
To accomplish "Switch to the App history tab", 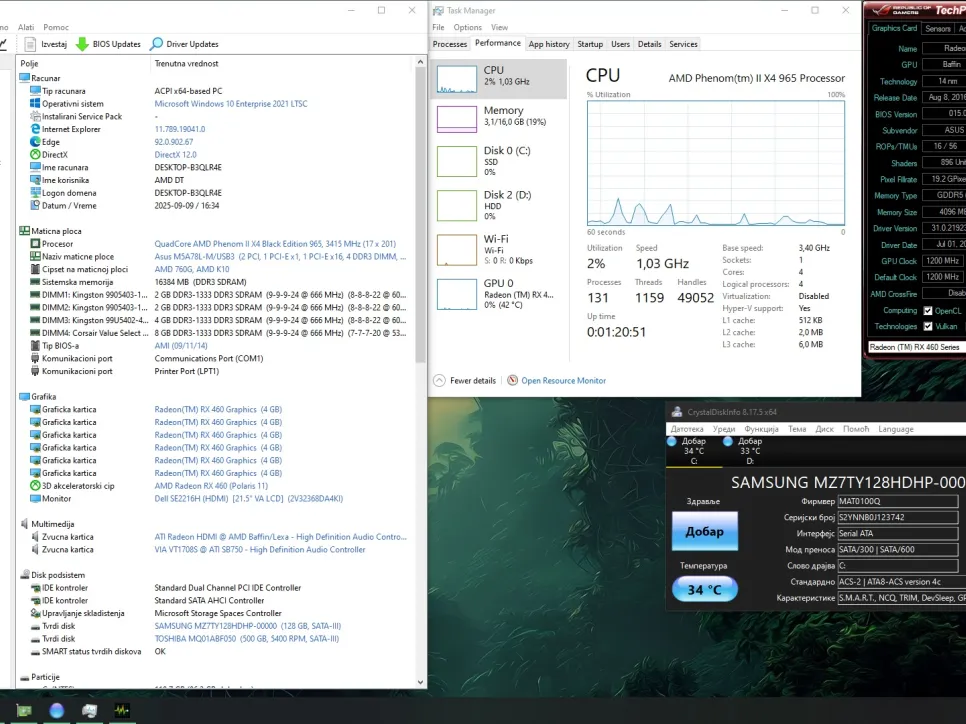I will click(549, 44).
